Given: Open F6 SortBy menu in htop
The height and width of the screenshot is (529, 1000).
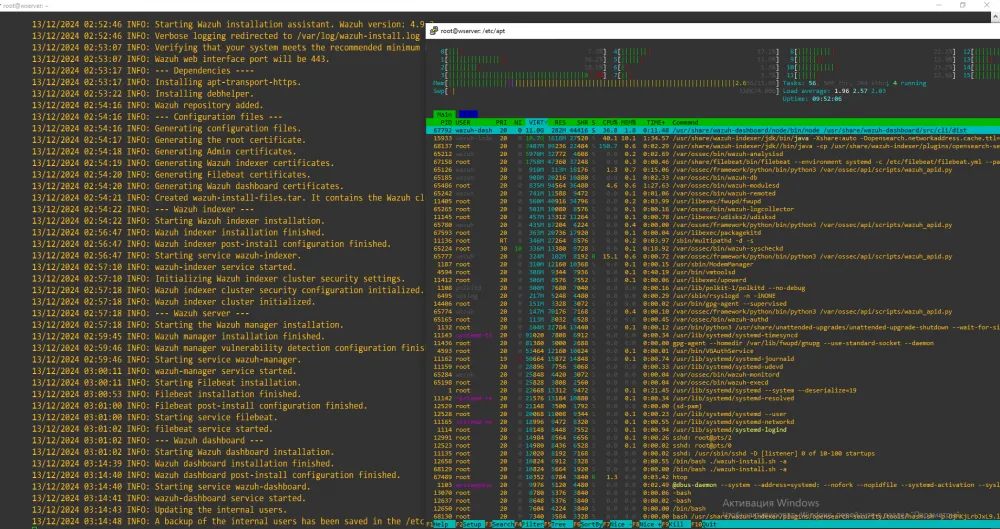Looking at the screenshot, I should pyautogui.click(x=587, y=525).
